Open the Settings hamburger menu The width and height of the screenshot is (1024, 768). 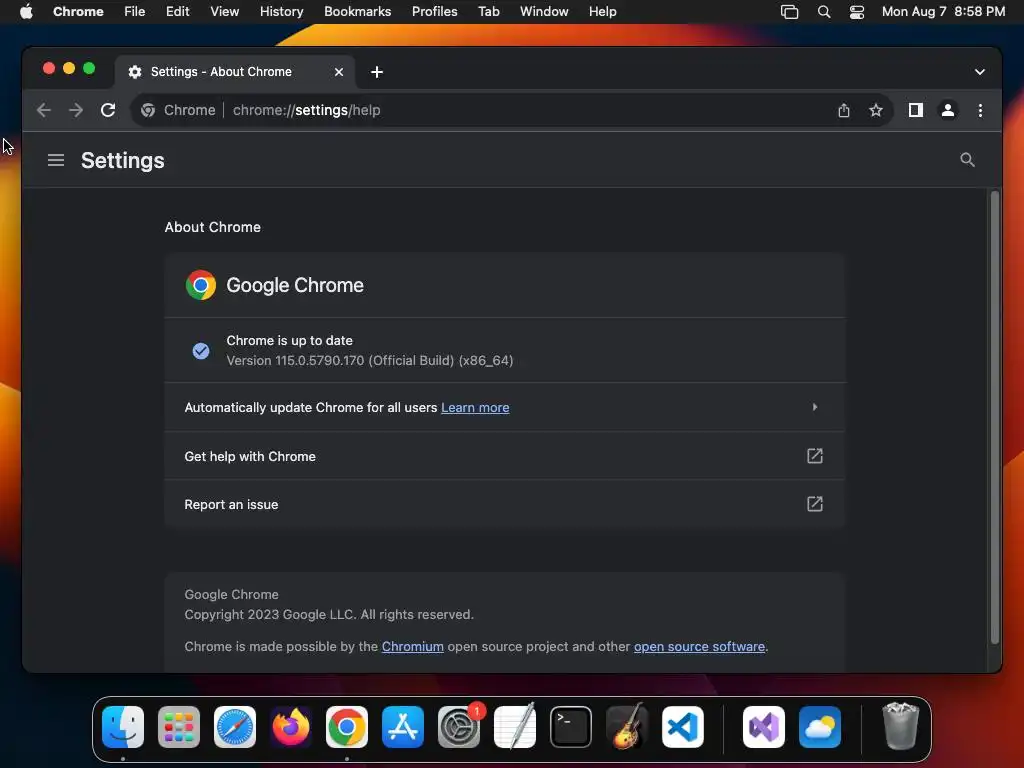point(56,160)
